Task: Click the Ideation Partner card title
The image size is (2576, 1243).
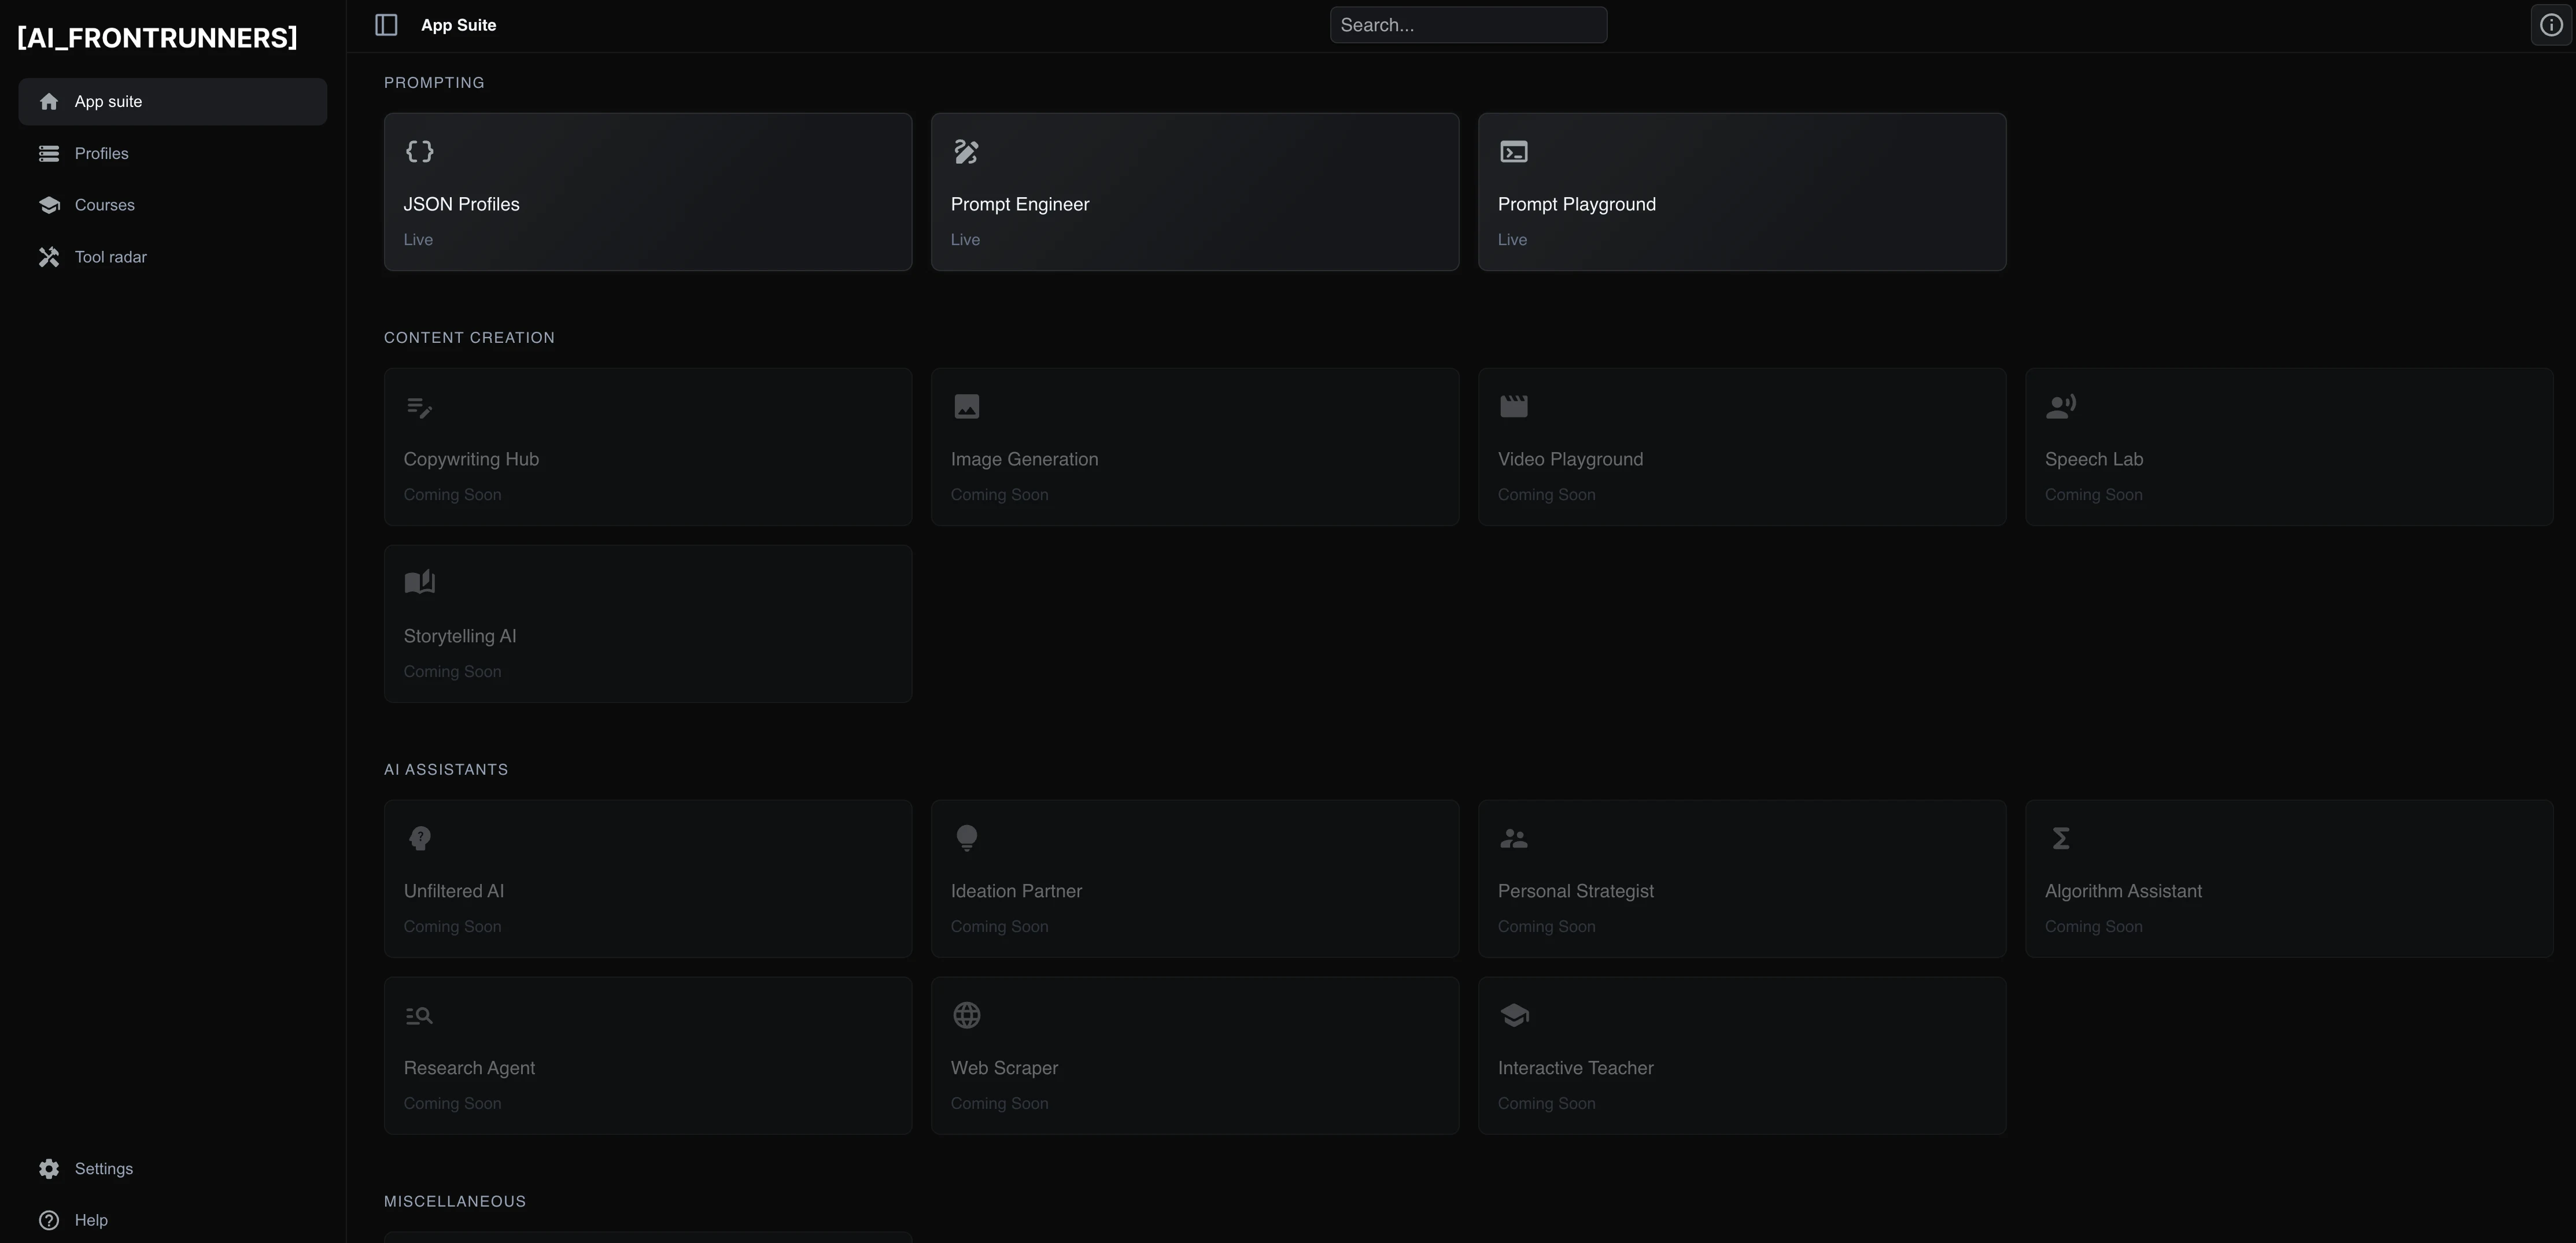Action: coord(1016,891)
